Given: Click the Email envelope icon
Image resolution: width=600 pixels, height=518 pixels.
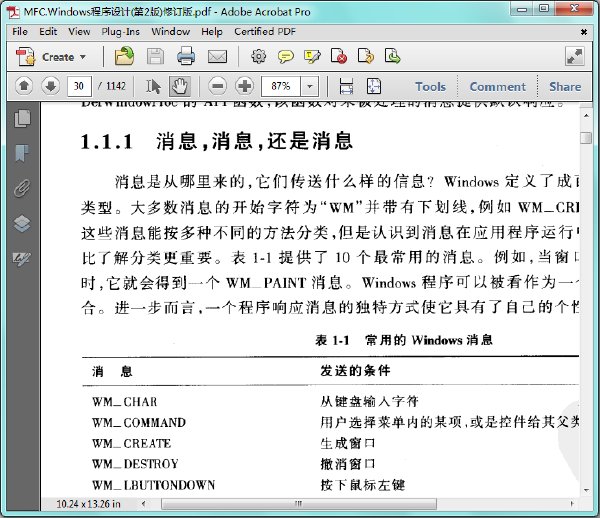Looking at the screenshot, I should pos(217,57).
